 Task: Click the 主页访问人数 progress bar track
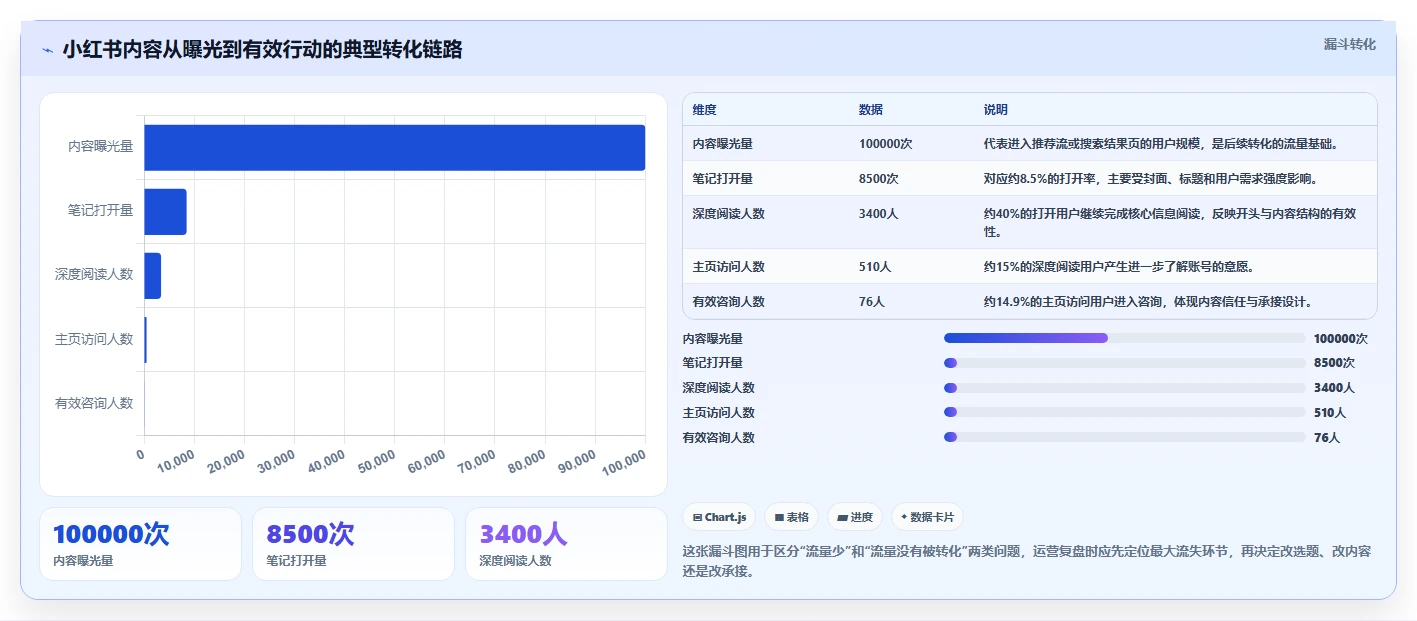point(1125,412)
